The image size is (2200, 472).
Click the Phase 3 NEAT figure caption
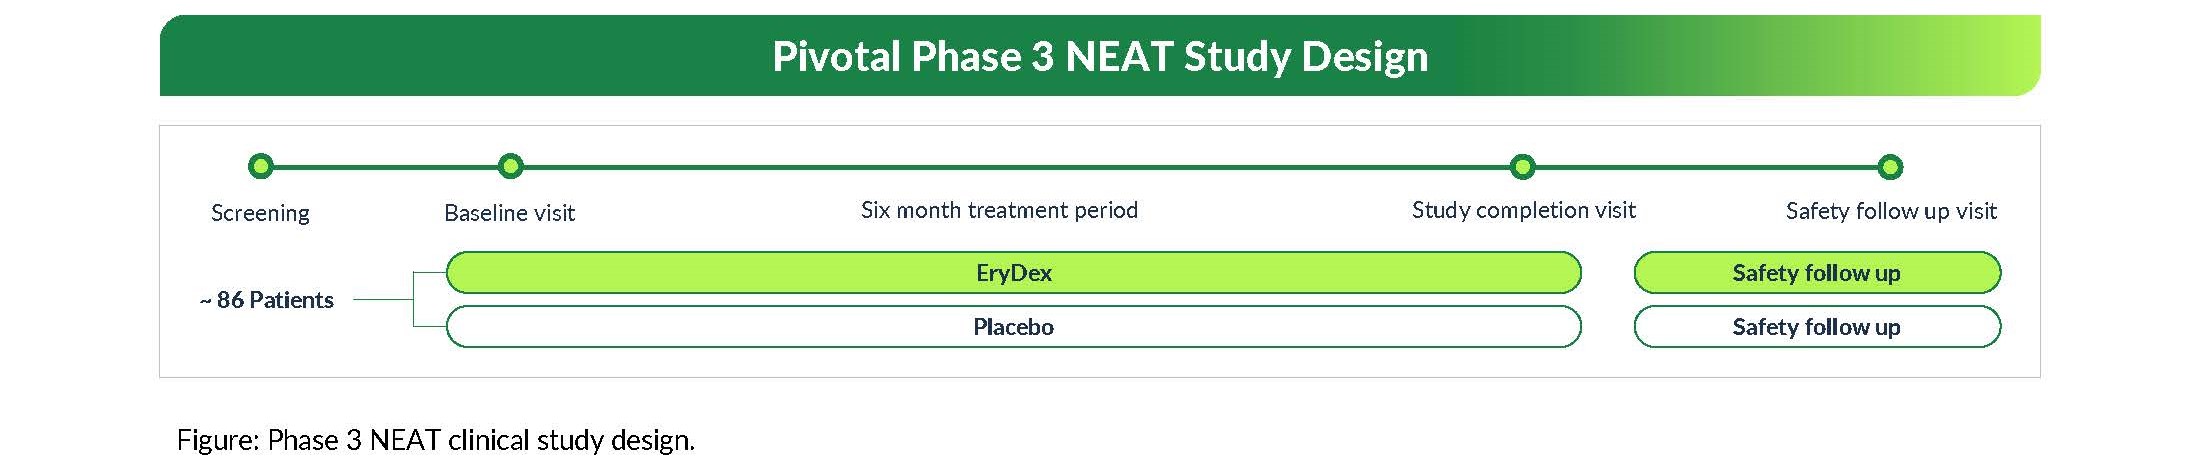coord(435,440)
